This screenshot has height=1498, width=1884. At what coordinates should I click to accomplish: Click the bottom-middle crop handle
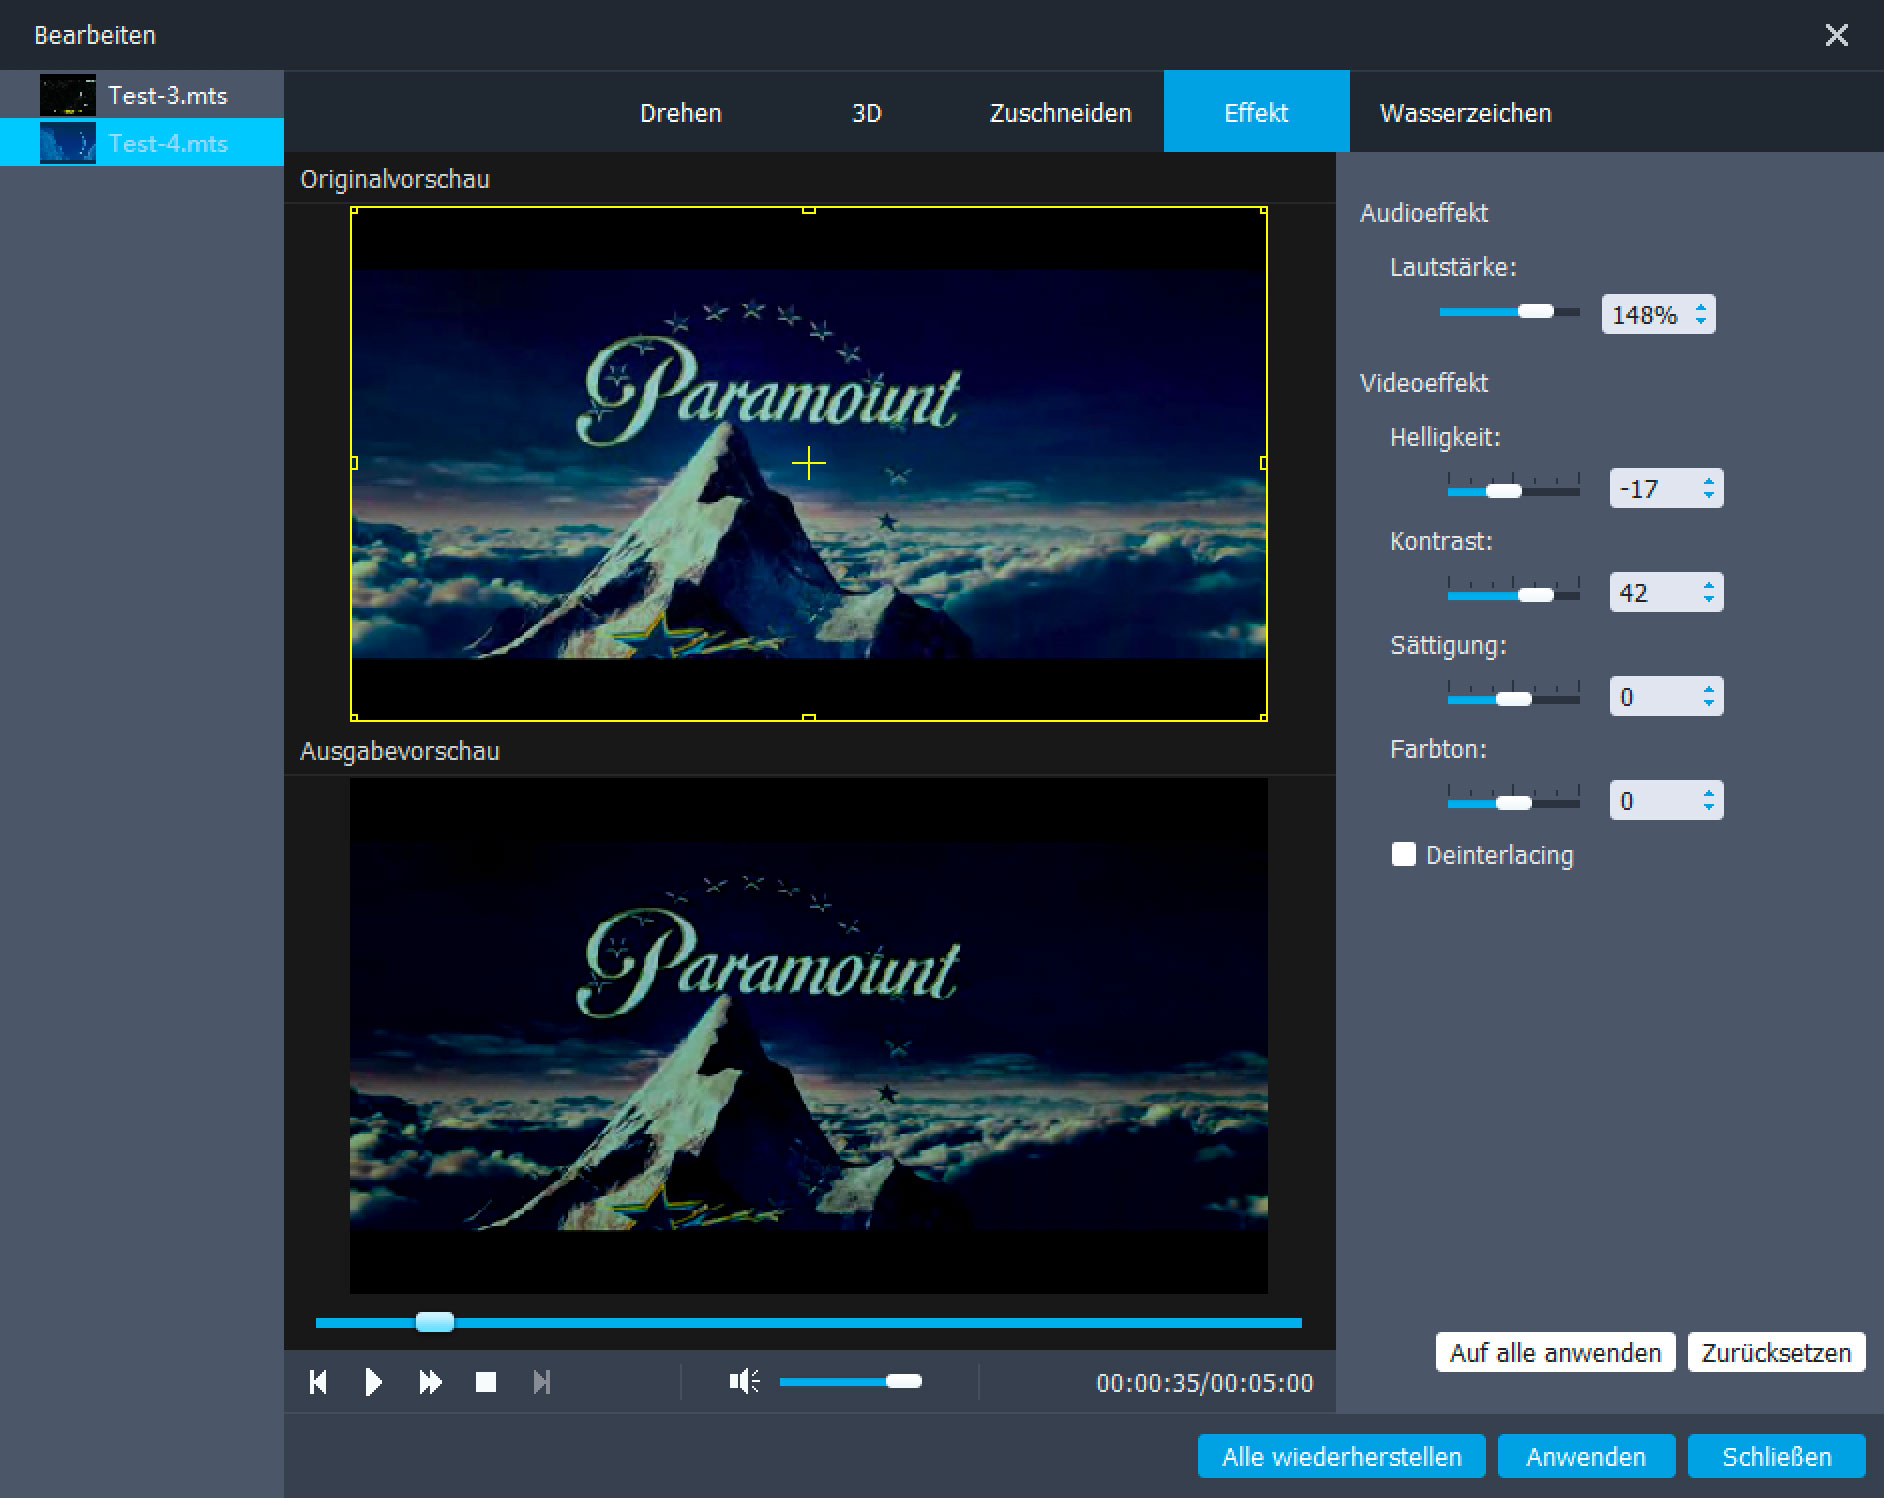(809, 718)
